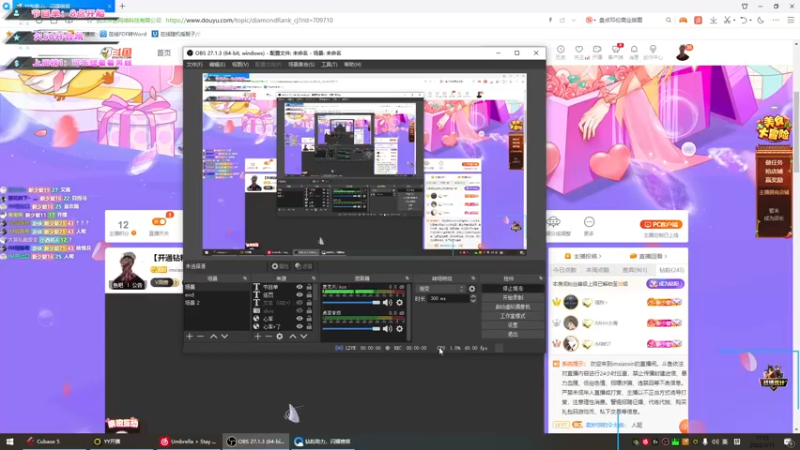
Task: Open OBS 工具(T) menu
Action: 330,65
